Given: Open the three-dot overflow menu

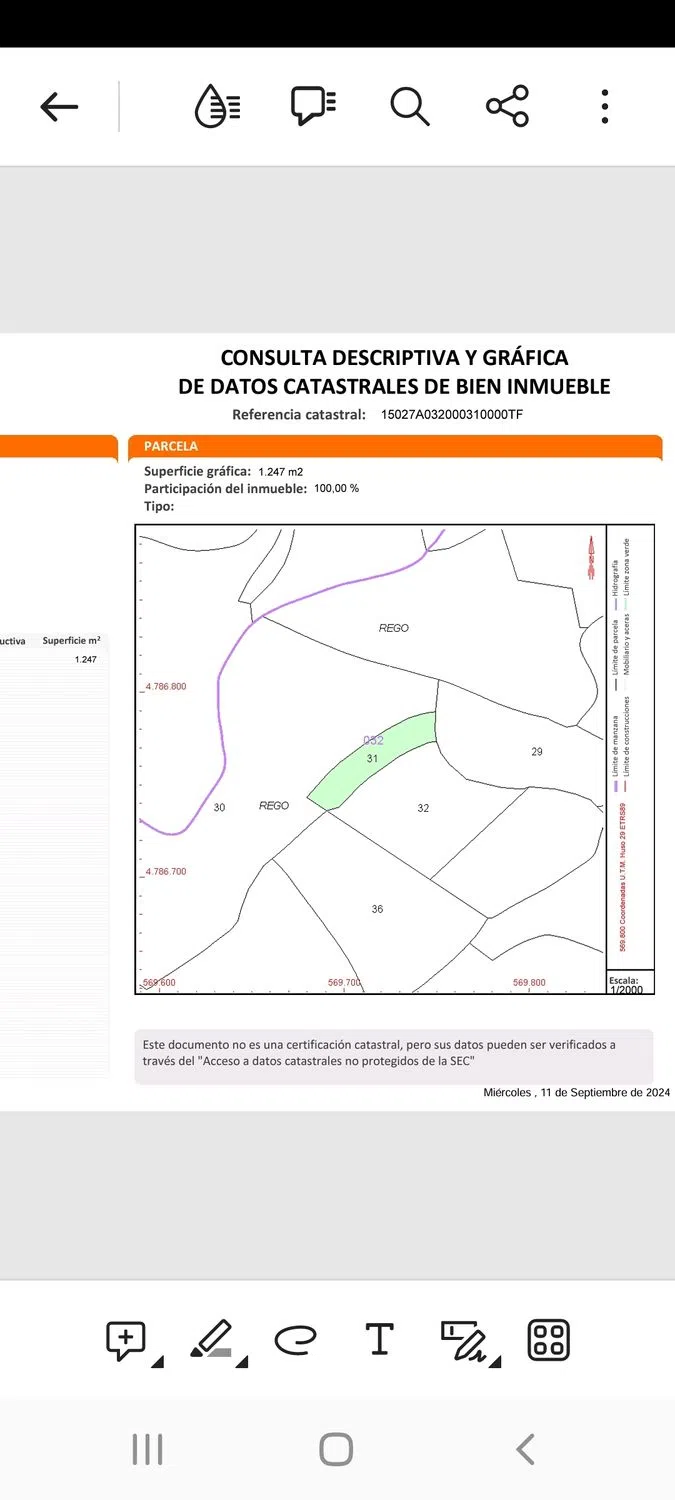Looking at the screenshot, I should coord(604,106).
